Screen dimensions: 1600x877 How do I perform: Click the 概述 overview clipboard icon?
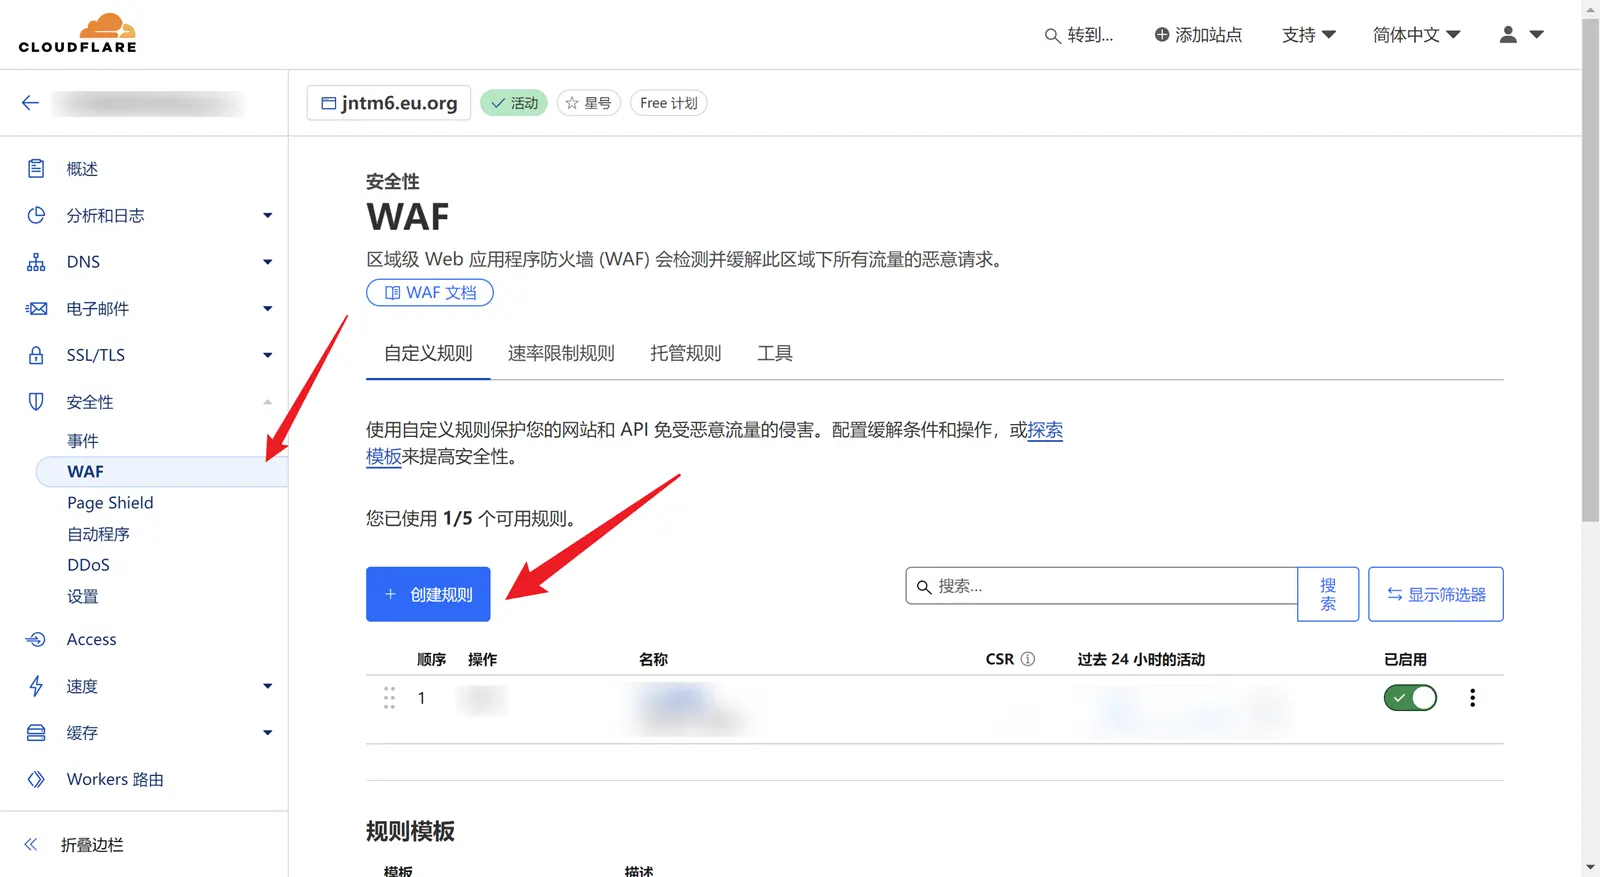pyautogui.click(x=36, y=169)
